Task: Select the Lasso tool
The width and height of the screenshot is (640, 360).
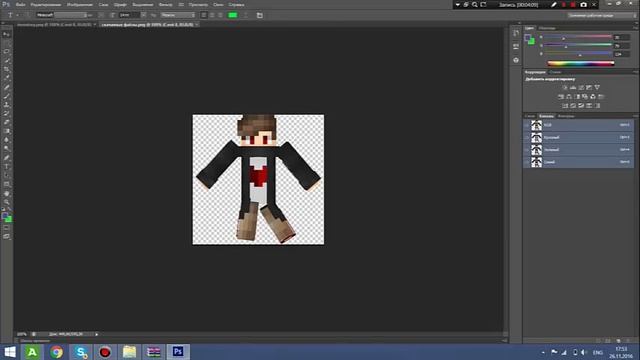Action: tap(7, 52)
